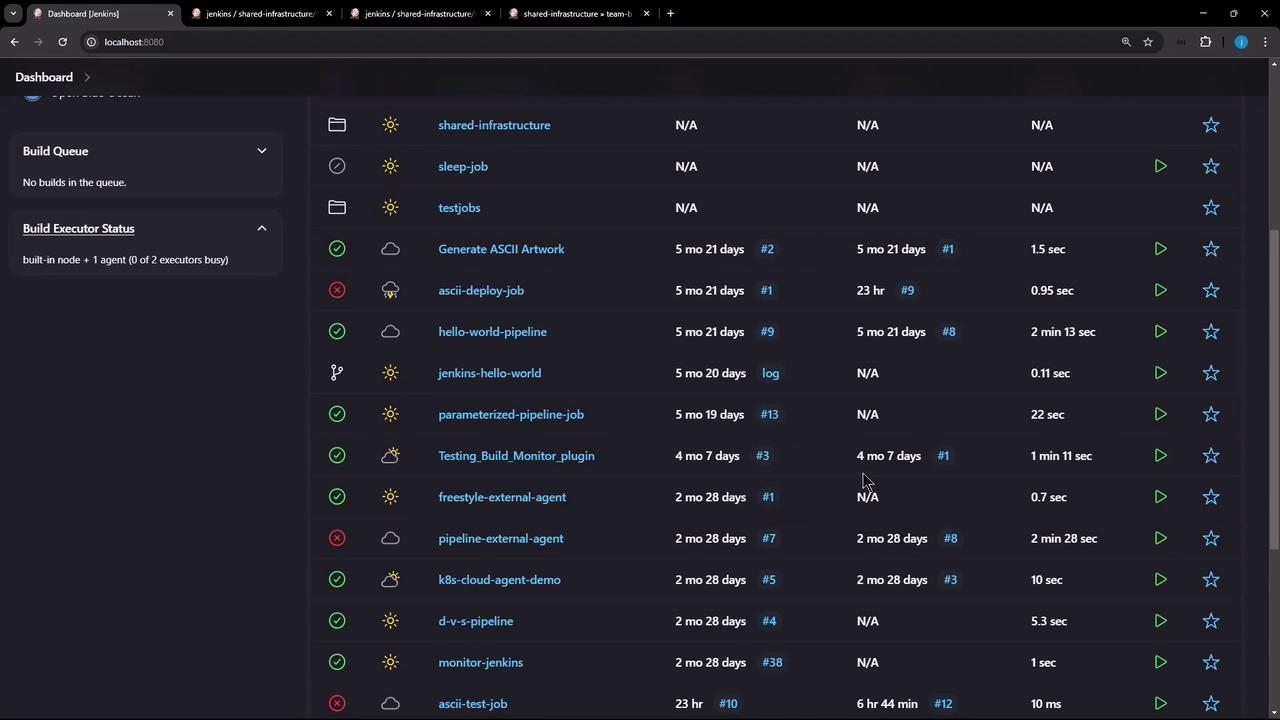Open the Testing_Build_Monitor_plugin job
The image size is (1280, 720).
516,456
